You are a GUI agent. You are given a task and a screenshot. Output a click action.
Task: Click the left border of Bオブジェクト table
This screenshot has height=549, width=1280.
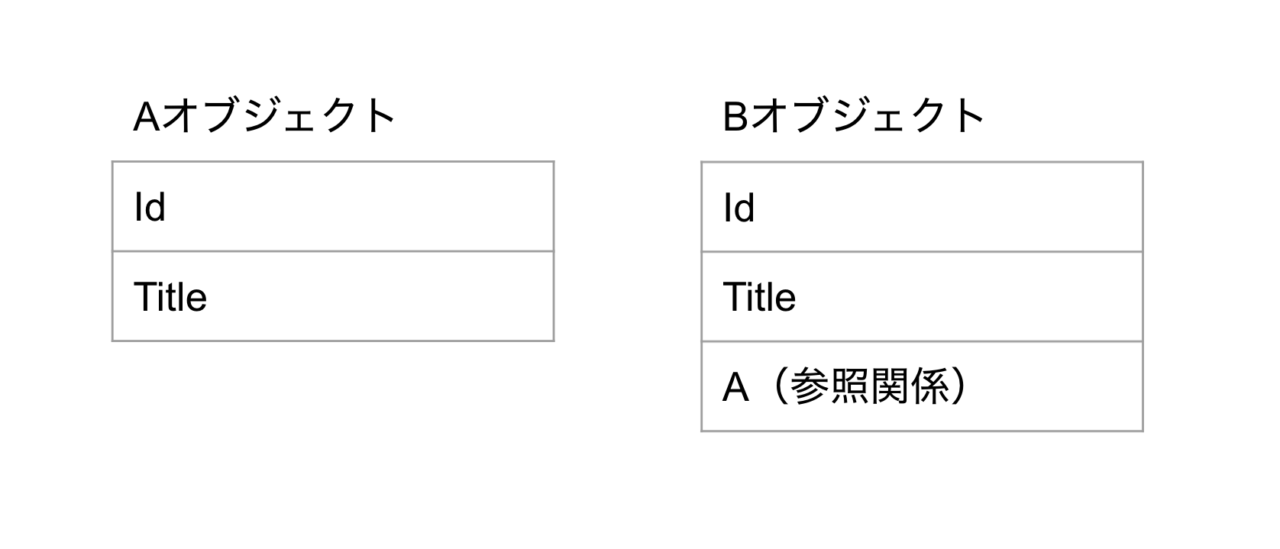[x=701, y=296]
